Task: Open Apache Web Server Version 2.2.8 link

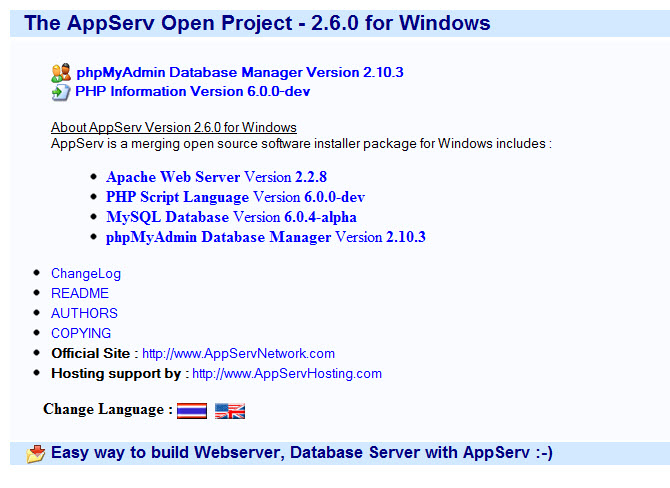Action: [217, 177]
